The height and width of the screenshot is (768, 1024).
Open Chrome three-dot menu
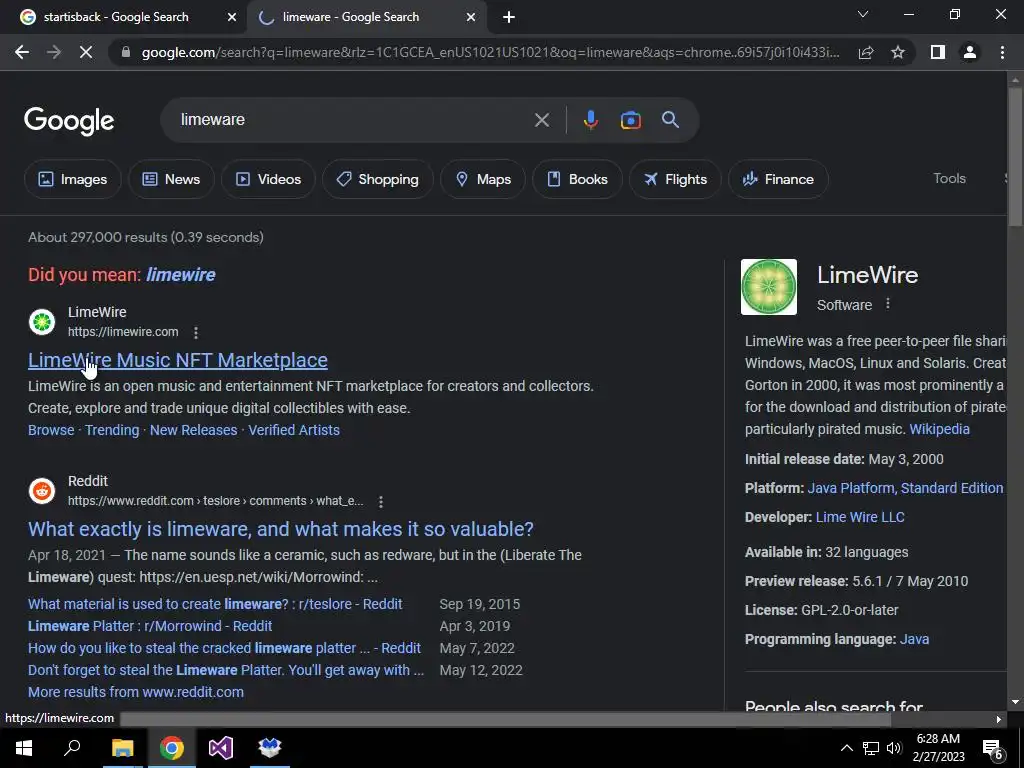pos(1002,52)
